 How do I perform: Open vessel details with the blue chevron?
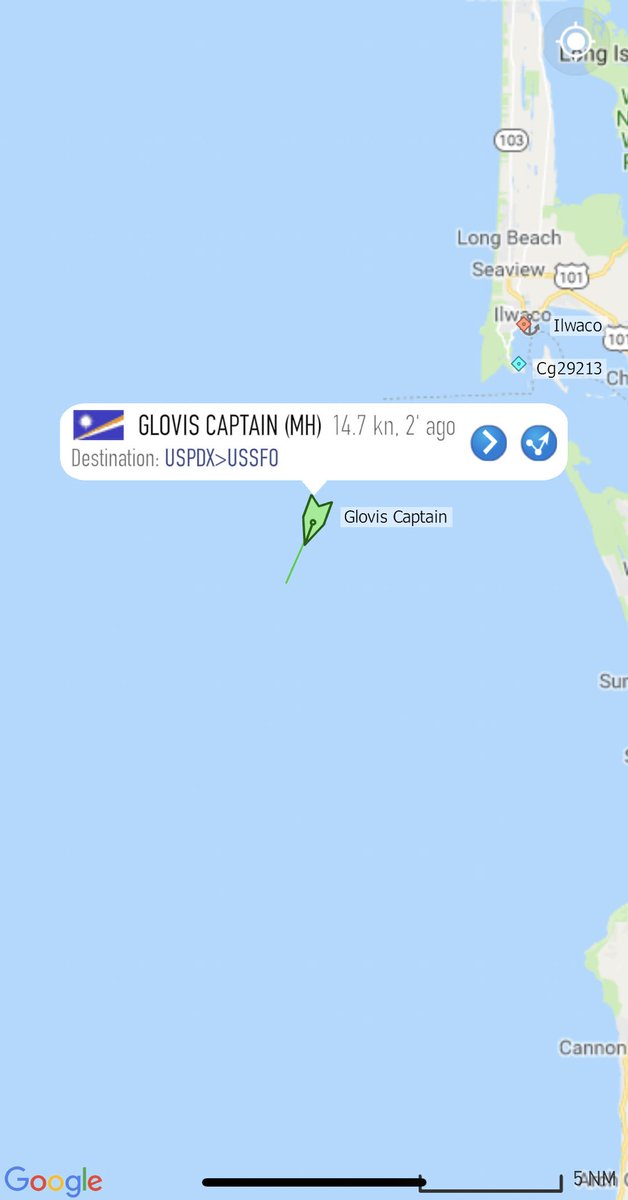(x=488, y=443)
